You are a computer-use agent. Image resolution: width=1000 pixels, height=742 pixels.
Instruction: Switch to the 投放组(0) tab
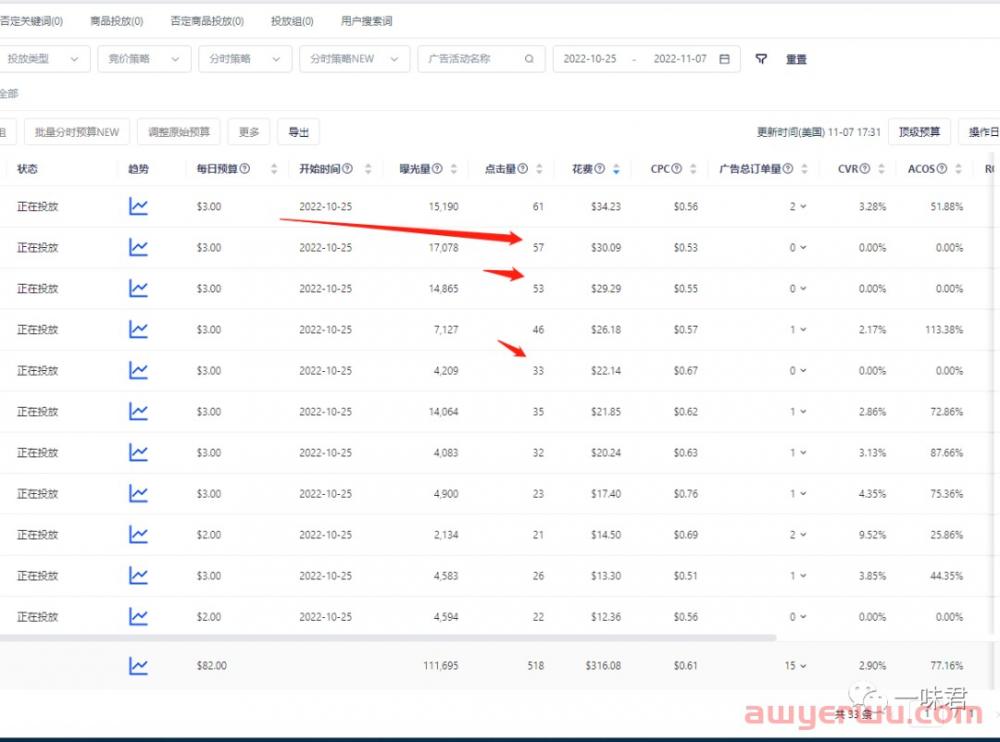pos(291,21)
